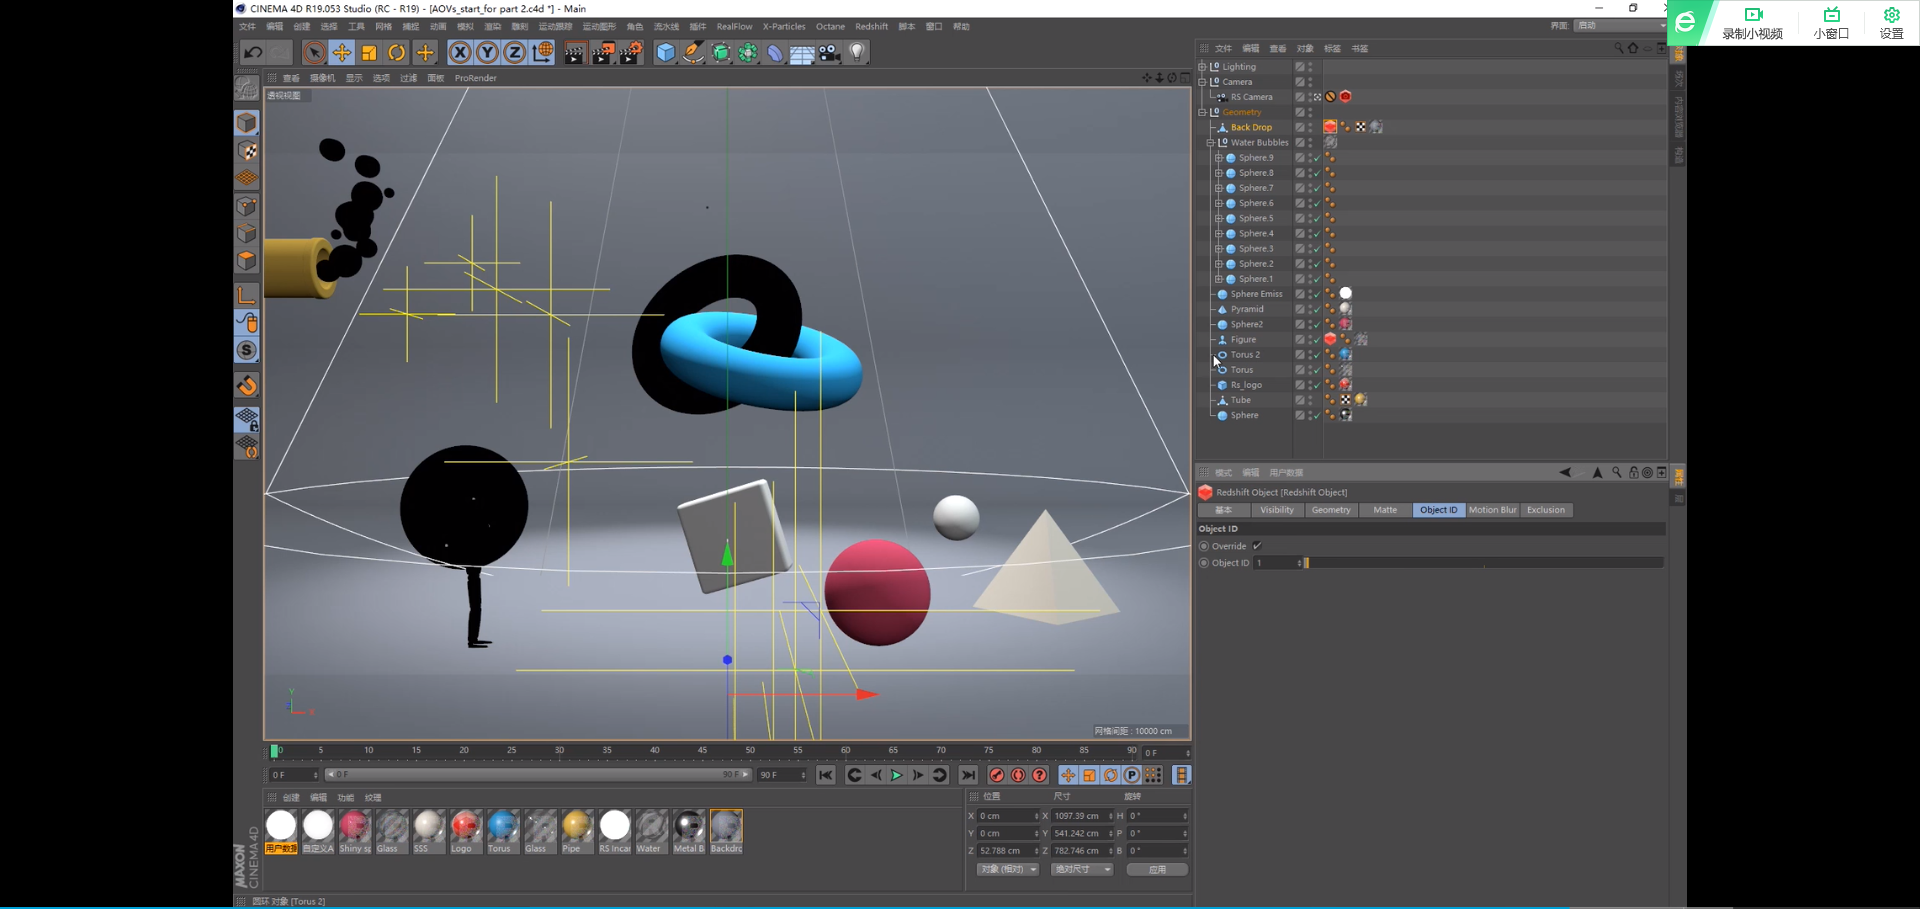Click the Floor environment object icon
This screenshot has height=909, width=1920.
click(802, 53)
